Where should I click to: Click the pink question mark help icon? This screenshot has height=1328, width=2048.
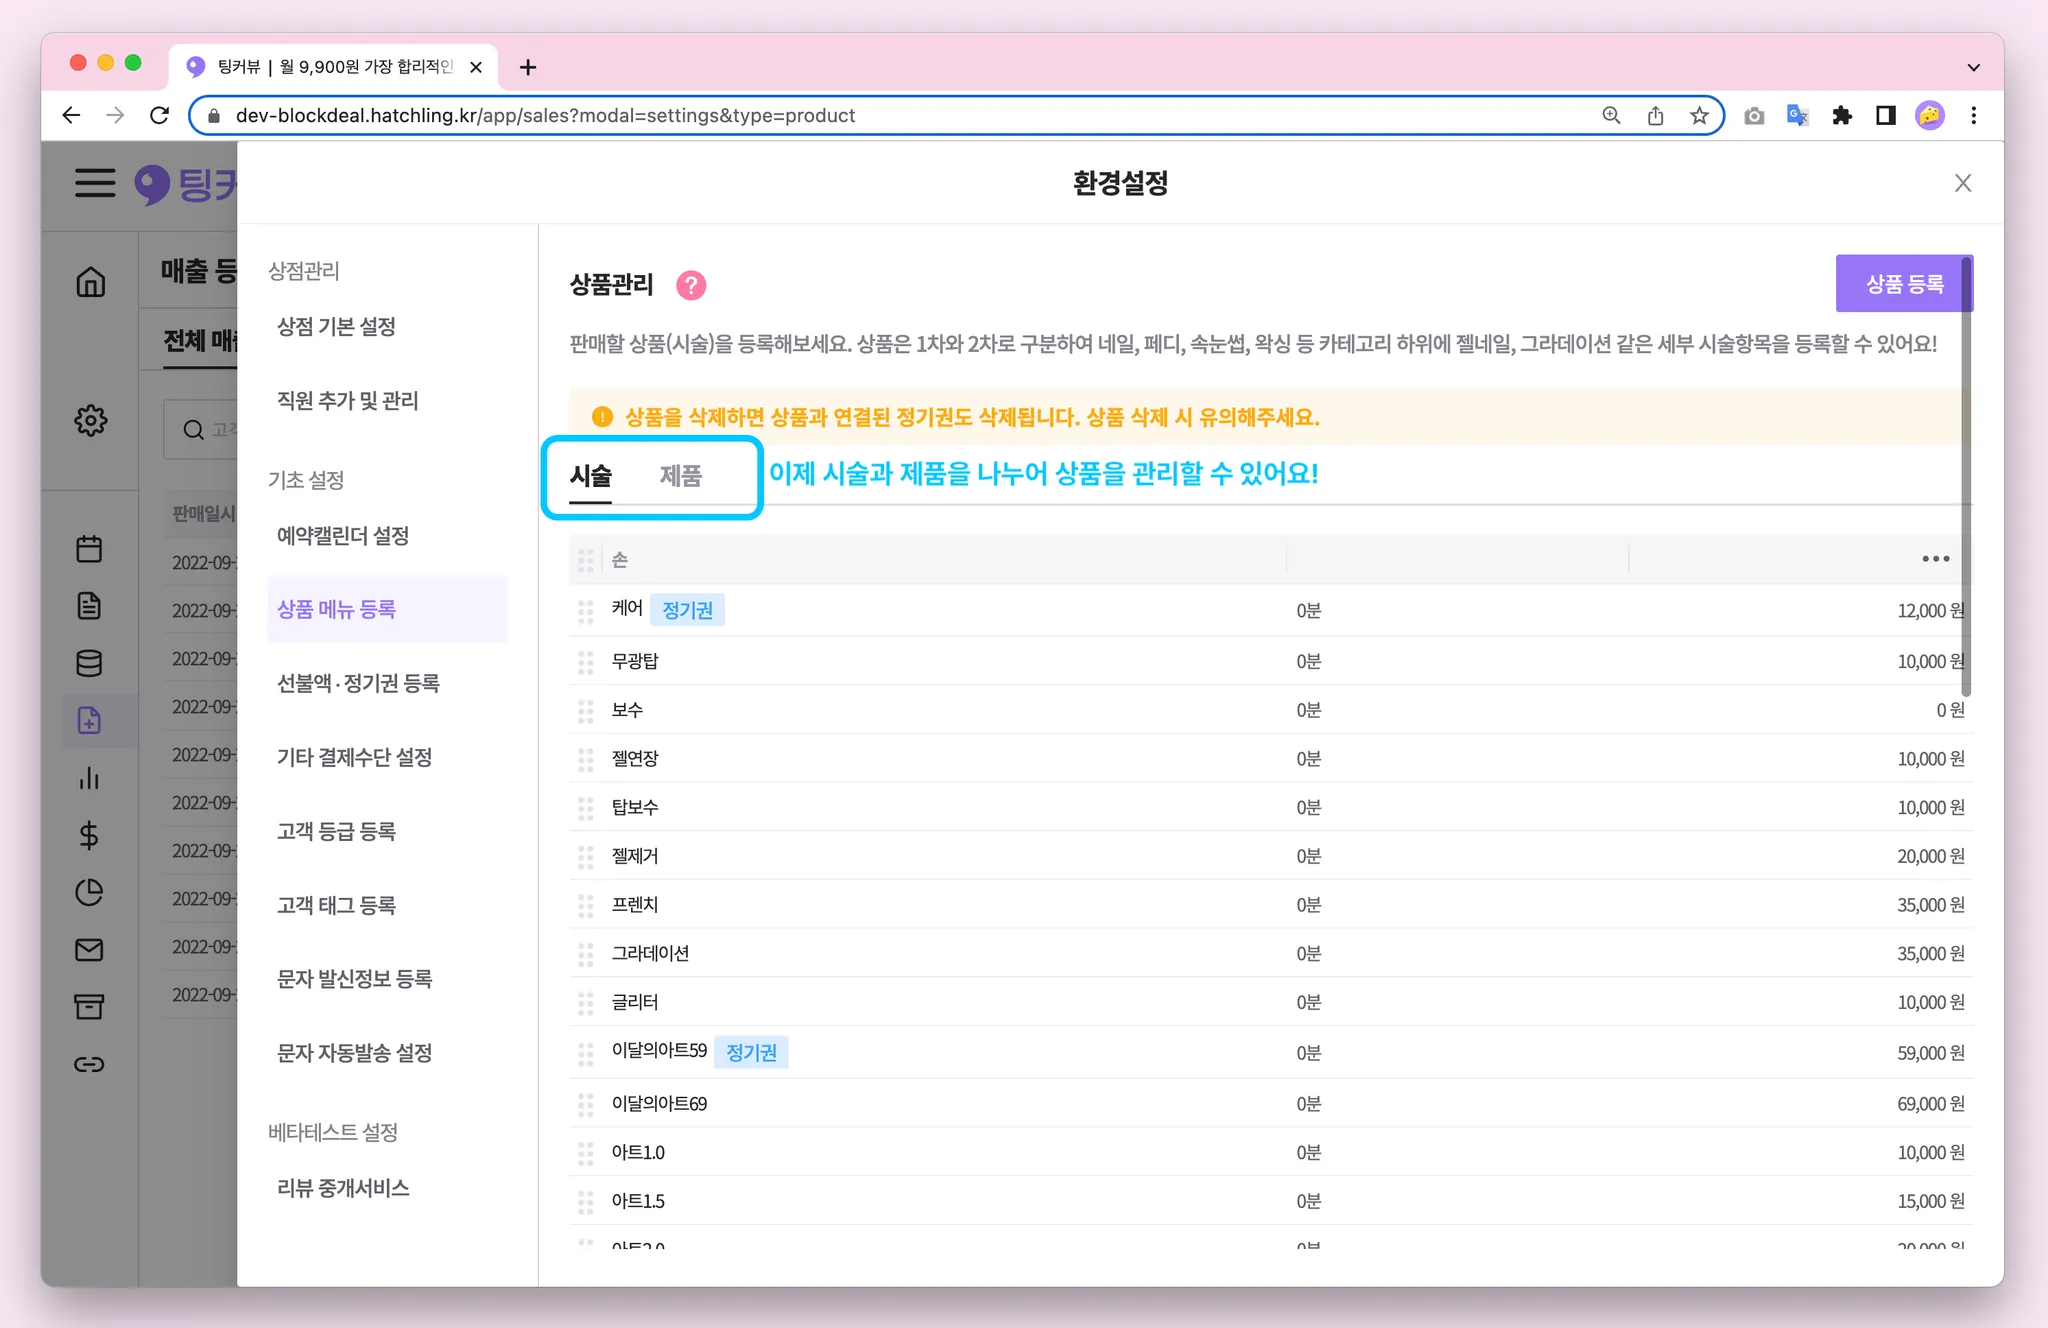[x=691, y=285]
